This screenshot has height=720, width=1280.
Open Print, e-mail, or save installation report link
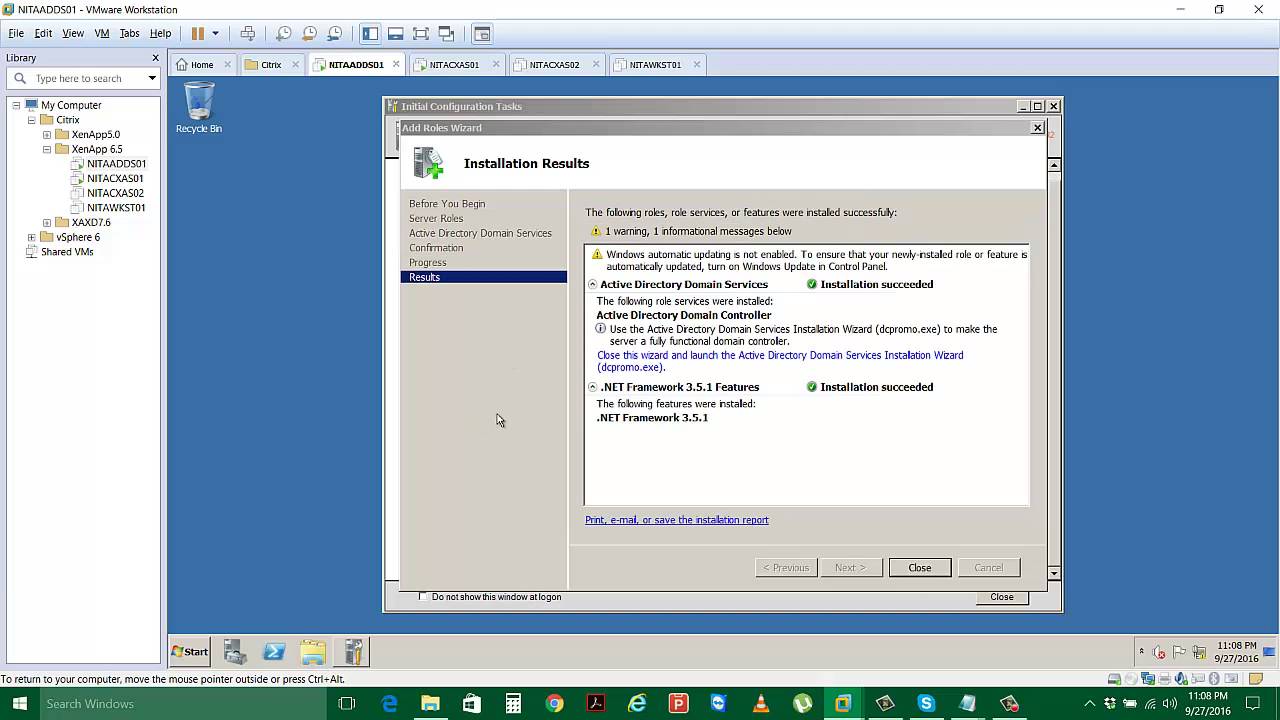[x=677, y=520]
